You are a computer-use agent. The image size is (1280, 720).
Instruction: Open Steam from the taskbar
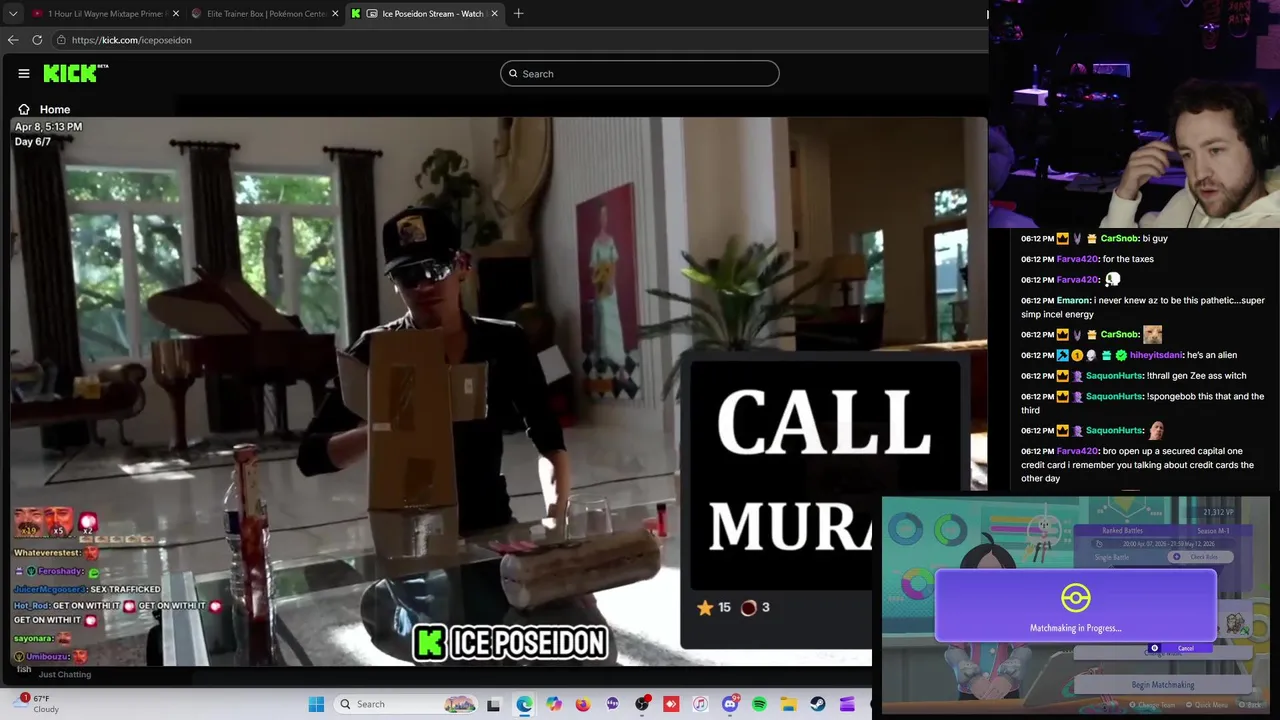click(818, 704)
